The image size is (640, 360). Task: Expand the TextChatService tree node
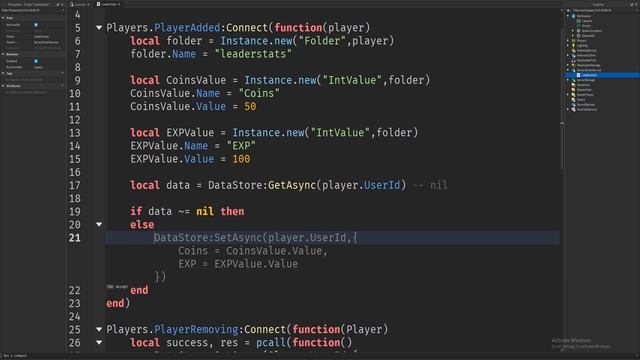(x=568, y=109)
